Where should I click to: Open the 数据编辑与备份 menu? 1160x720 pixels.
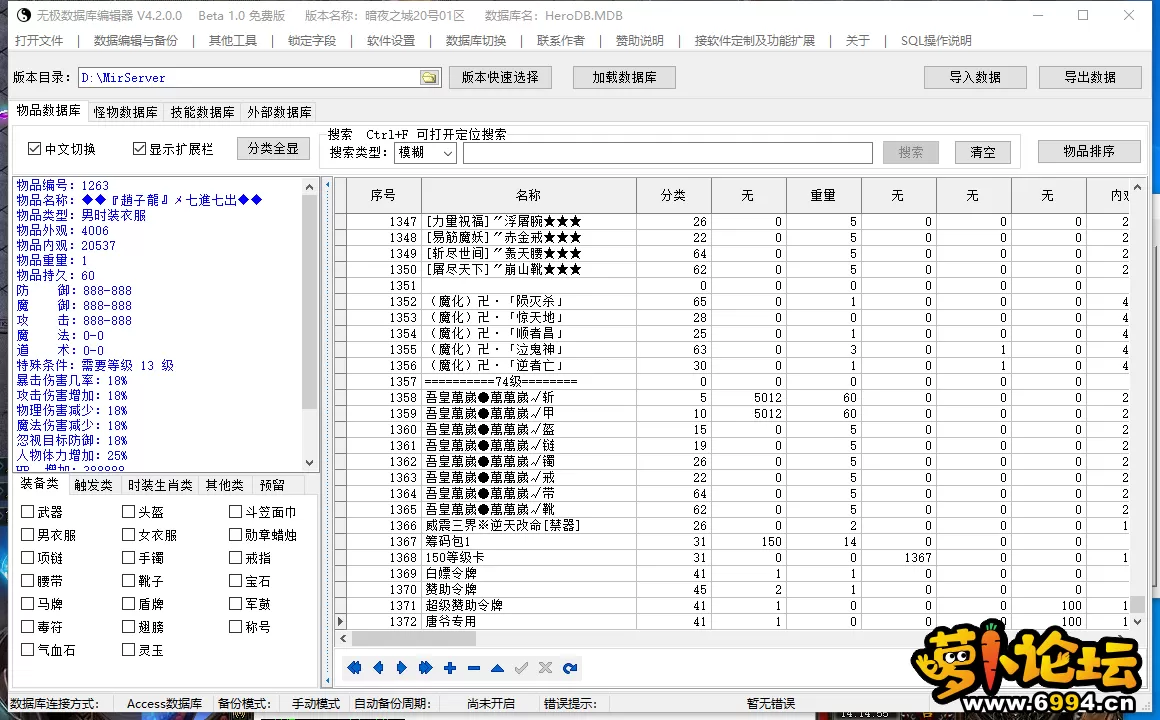[135, 41]
